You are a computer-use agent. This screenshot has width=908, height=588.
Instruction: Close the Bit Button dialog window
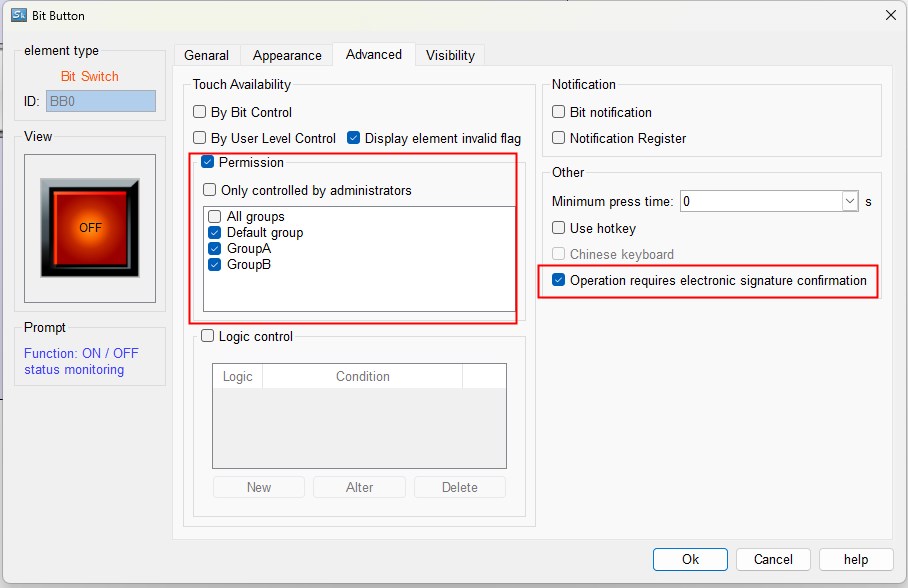coord(891,14)
